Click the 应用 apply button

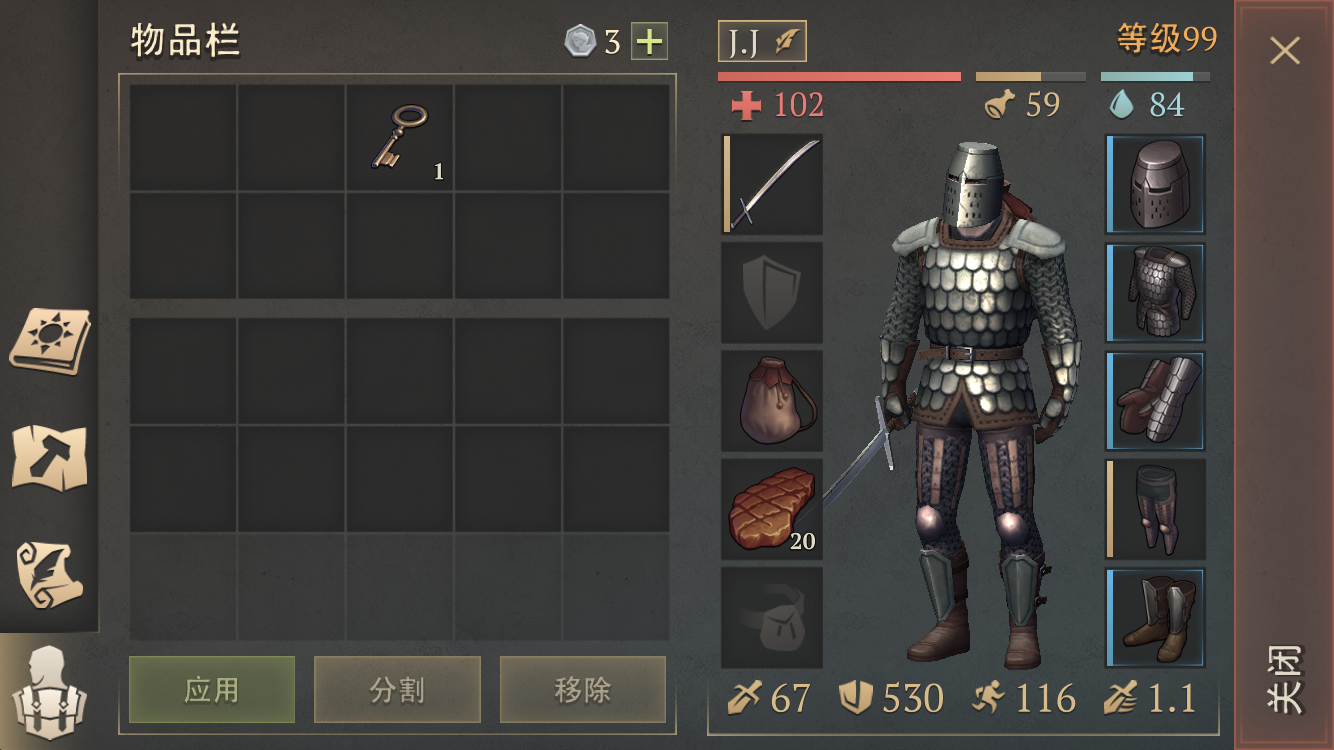[212, 689]
